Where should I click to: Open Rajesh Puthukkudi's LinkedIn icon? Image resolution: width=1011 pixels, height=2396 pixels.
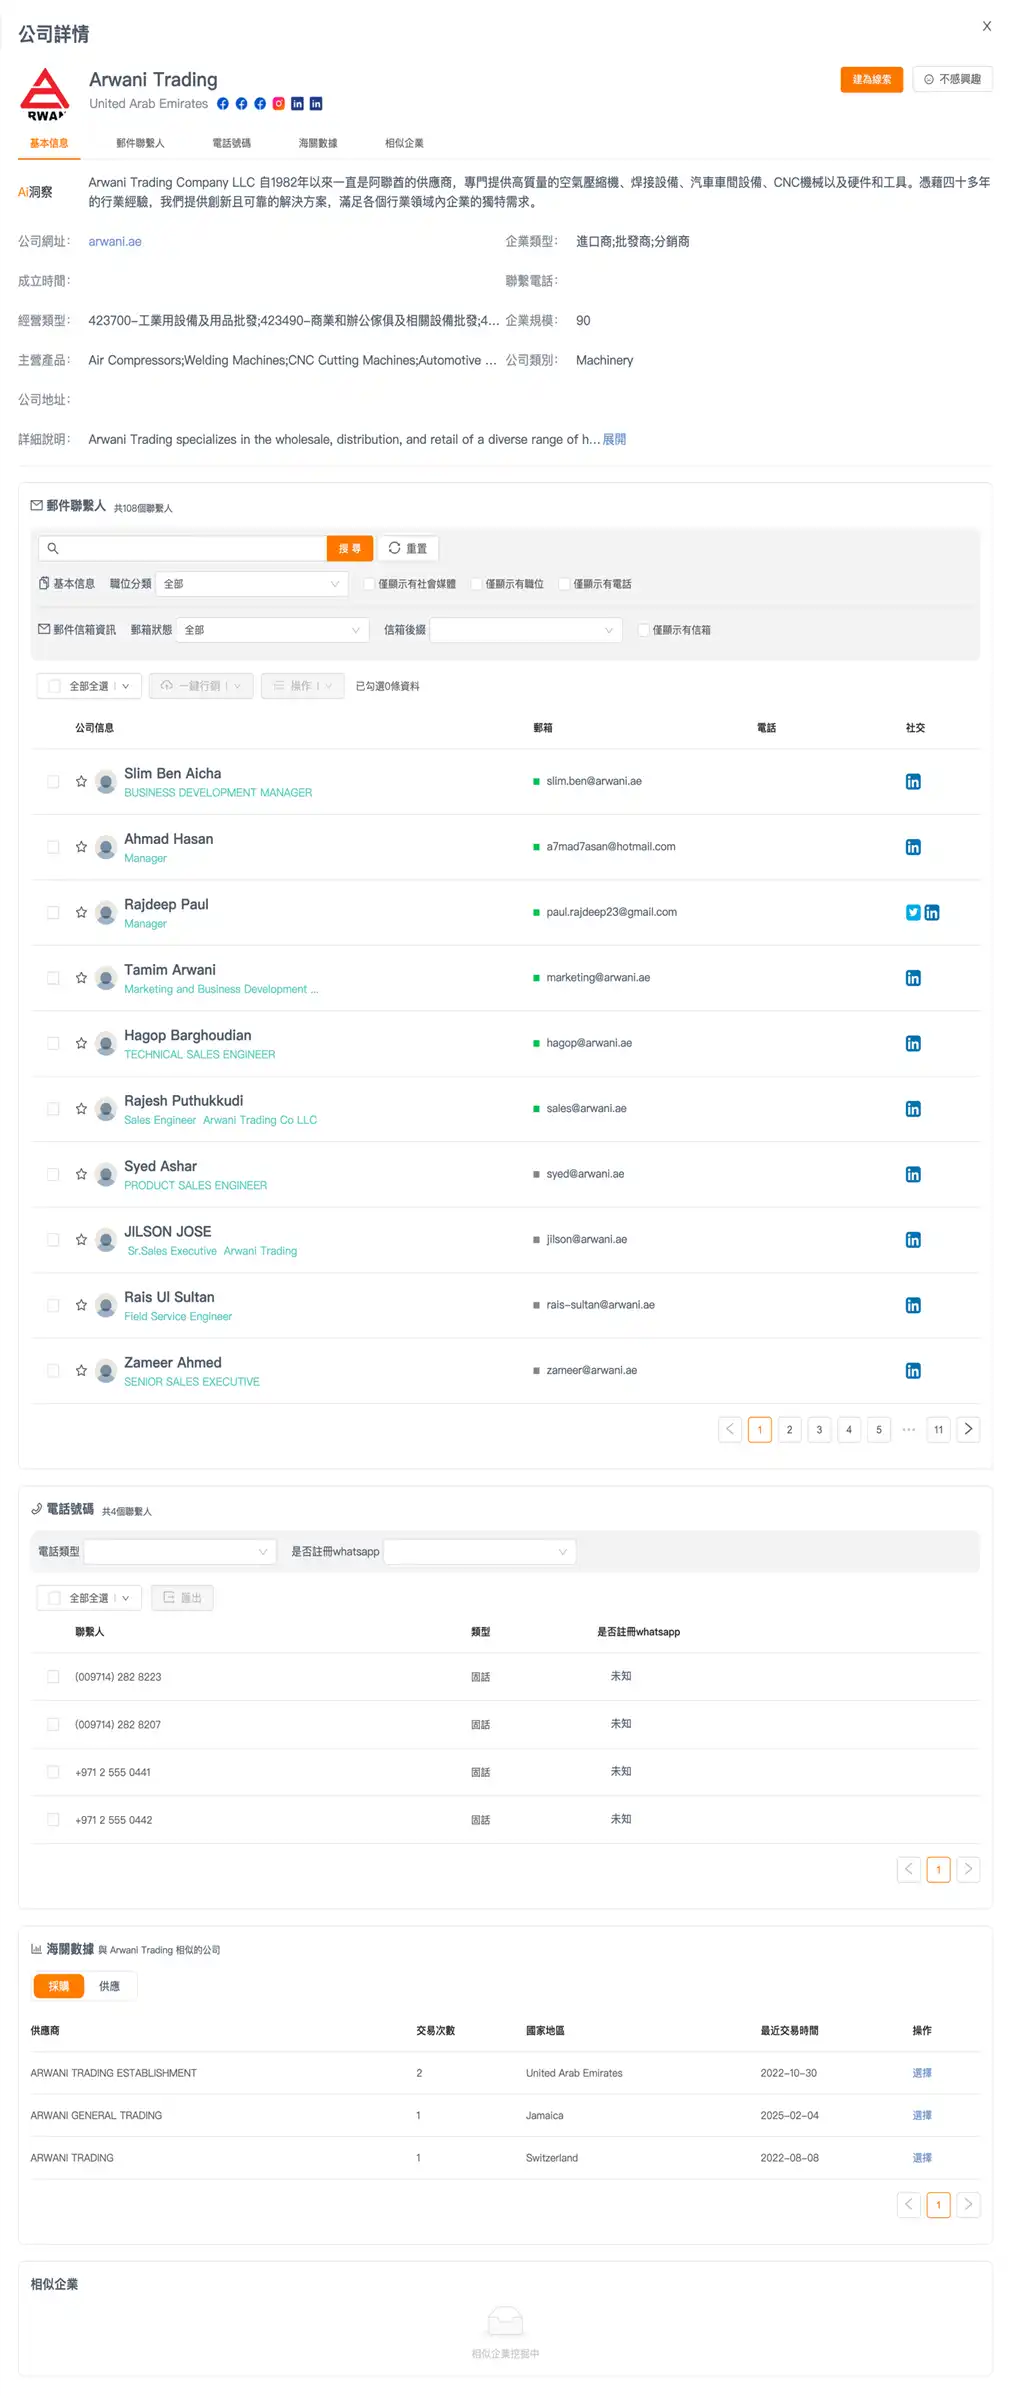pos(913,1109)
